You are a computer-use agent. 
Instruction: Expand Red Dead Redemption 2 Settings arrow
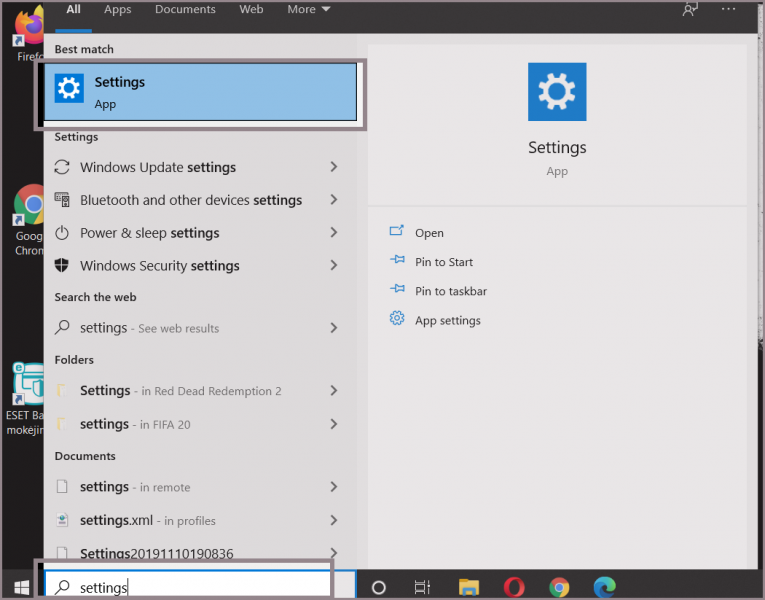tap(334, 390)
